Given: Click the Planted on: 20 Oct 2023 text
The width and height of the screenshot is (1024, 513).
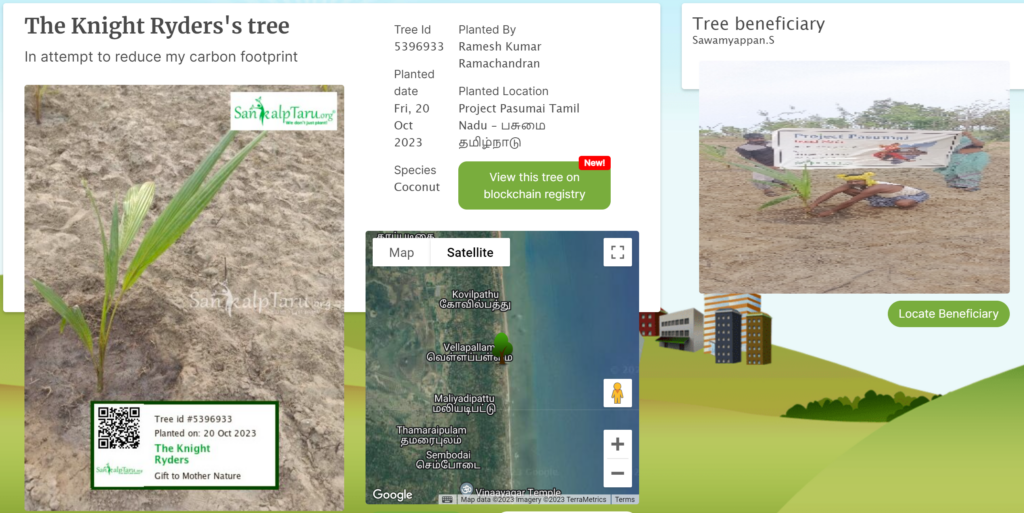Looking at the screenshot, I should (x=205, y=433).
